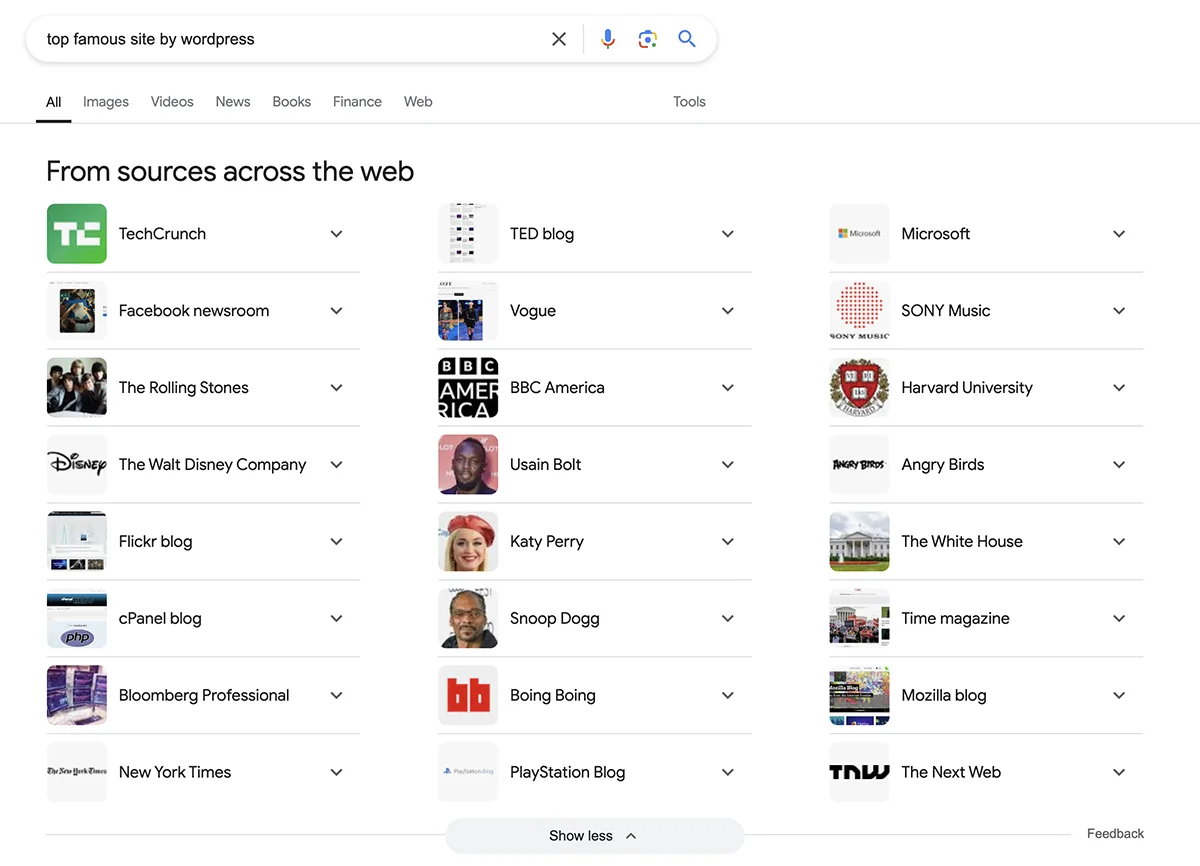Click the Microsoft logo thumbnail
This screenshot has width=1200, height=866.
coord(859,234)
